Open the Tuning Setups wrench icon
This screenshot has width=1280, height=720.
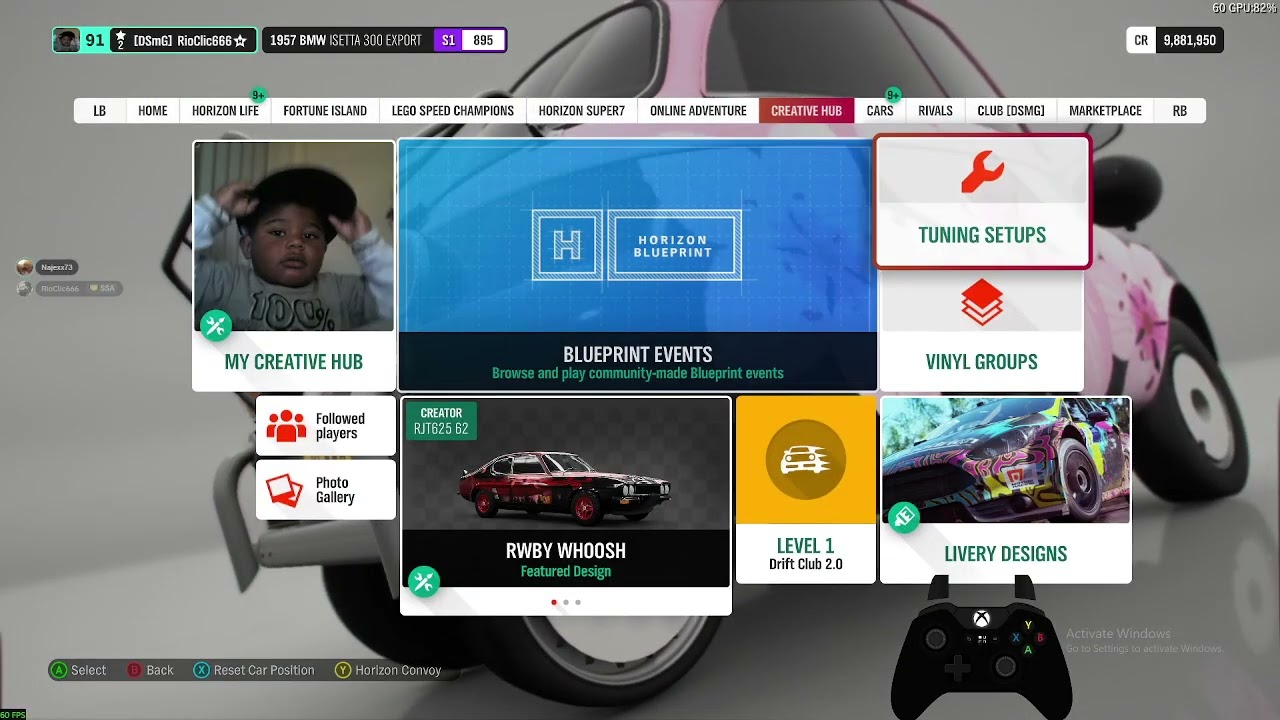tap(982, 172)
